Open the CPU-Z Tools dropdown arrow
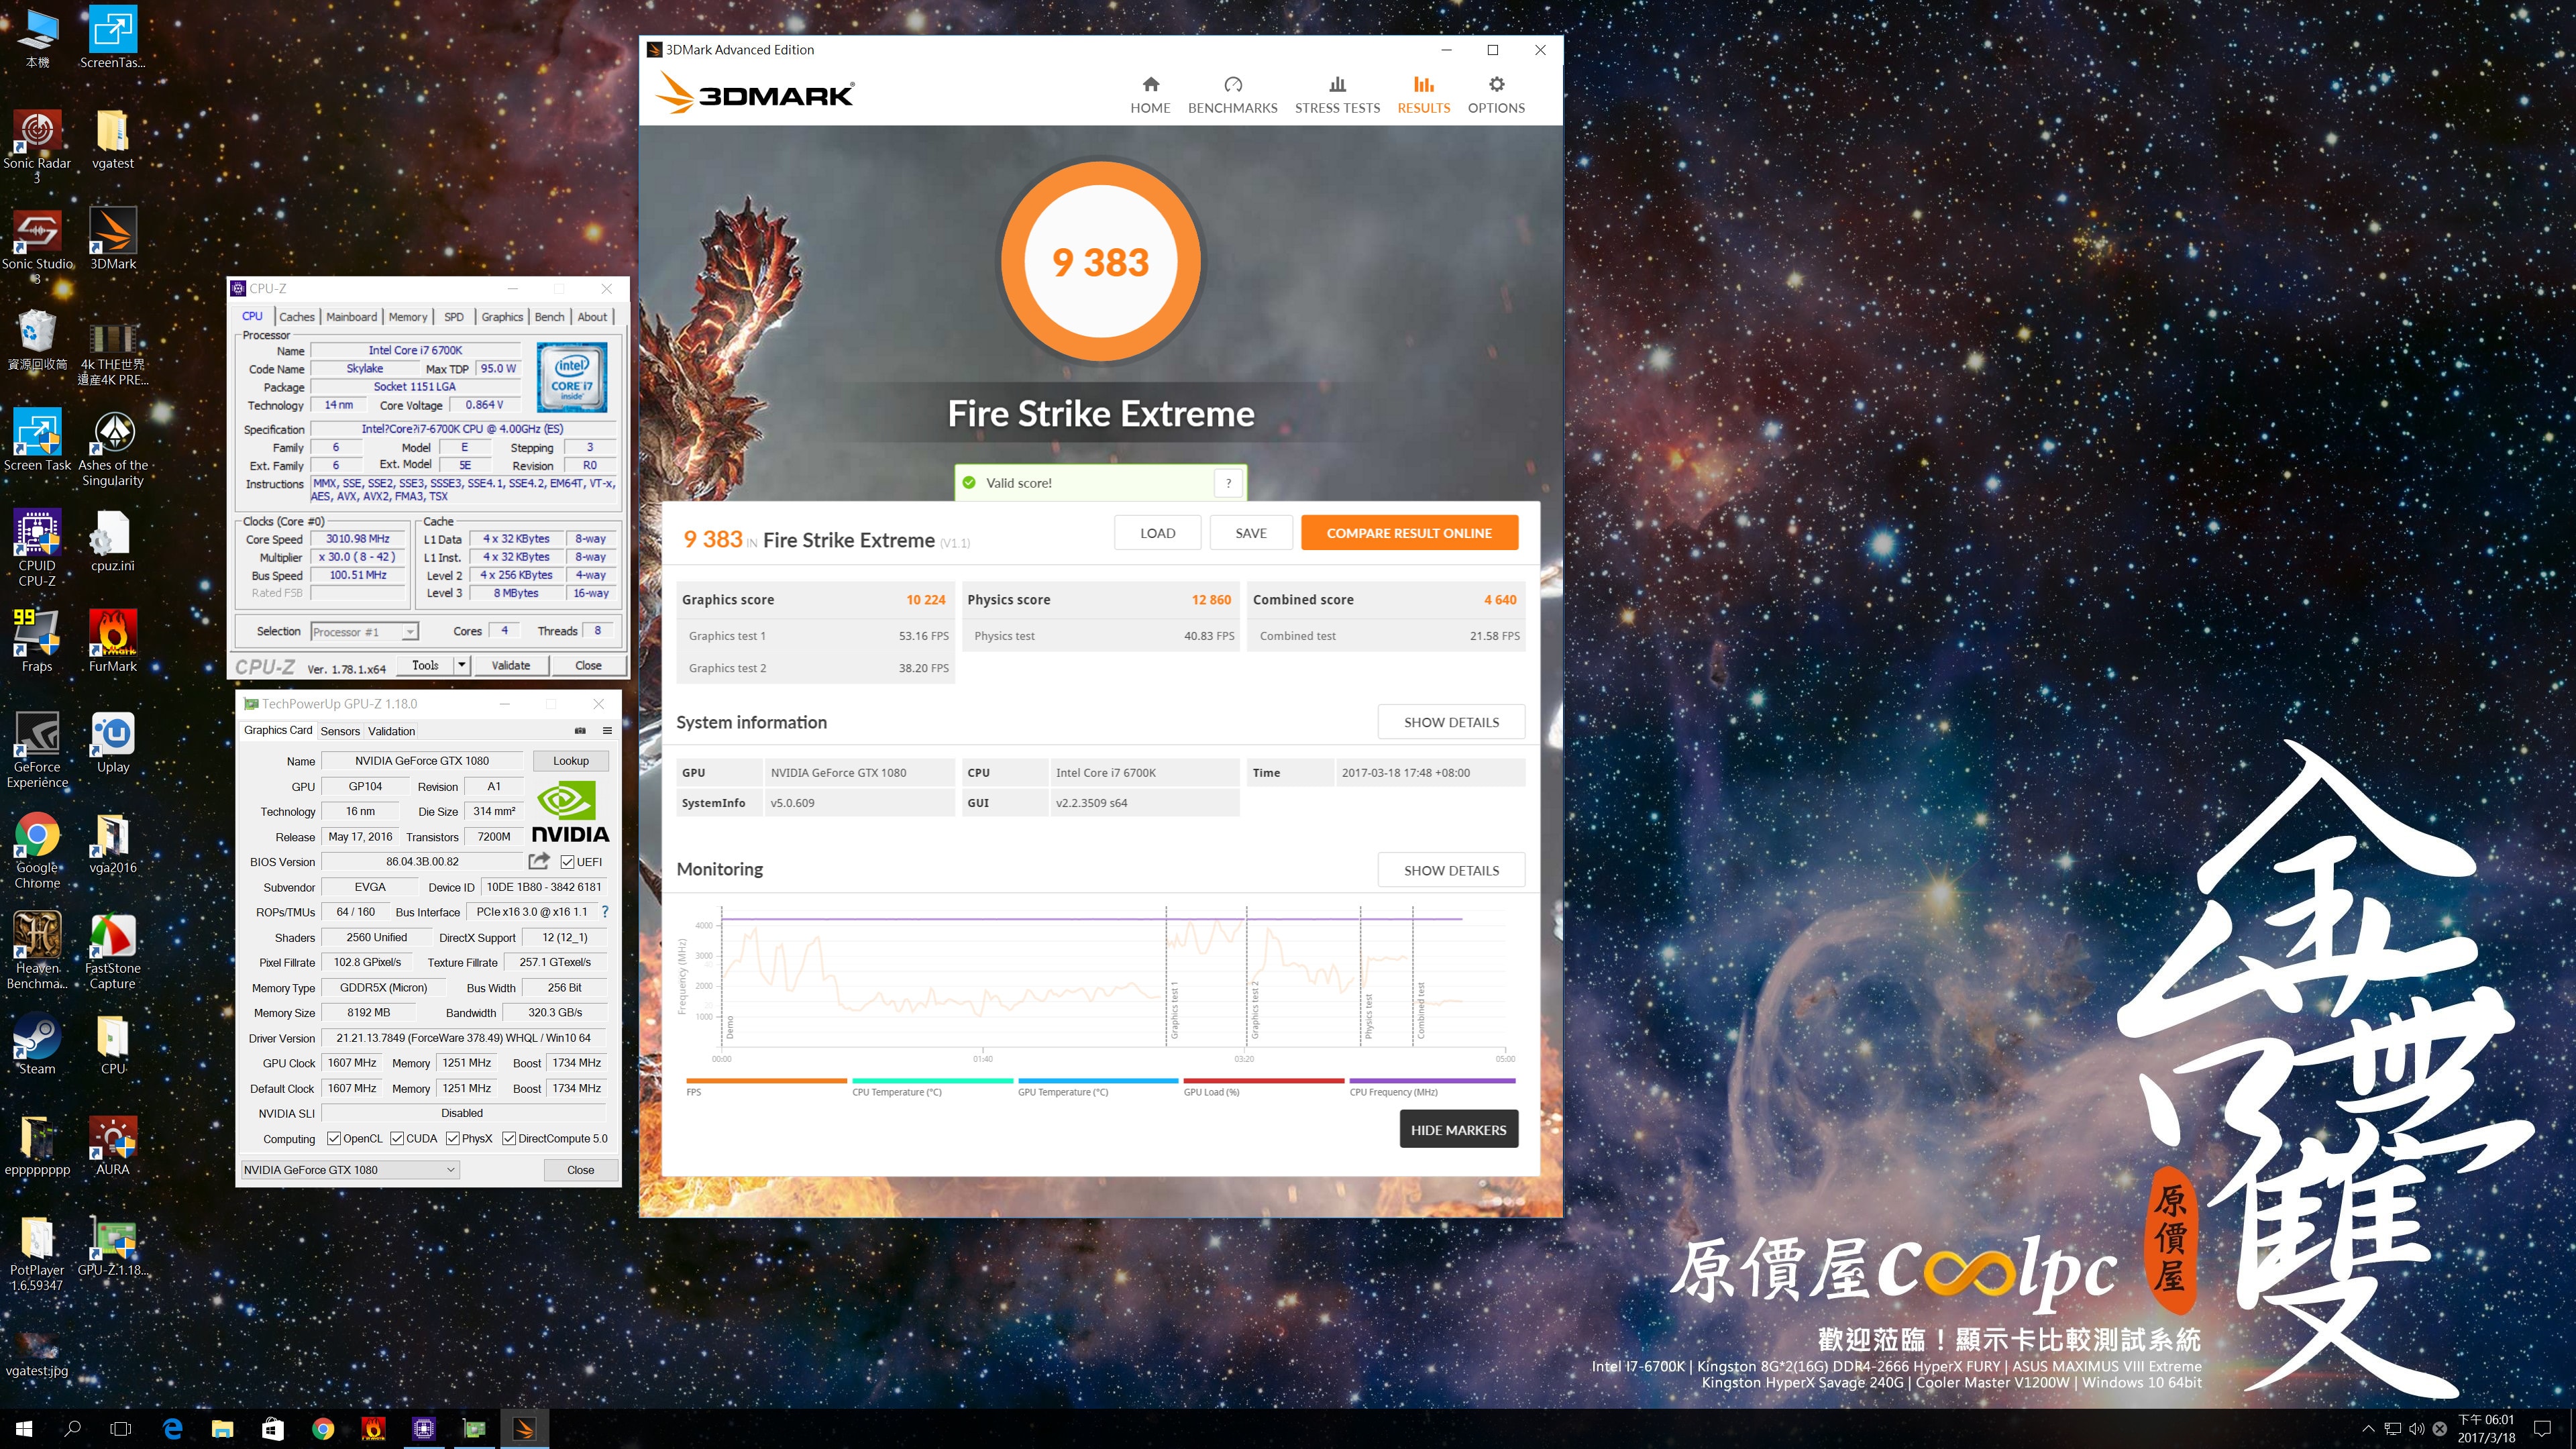Screen dimensions: 2576x1449 [461, 665]
